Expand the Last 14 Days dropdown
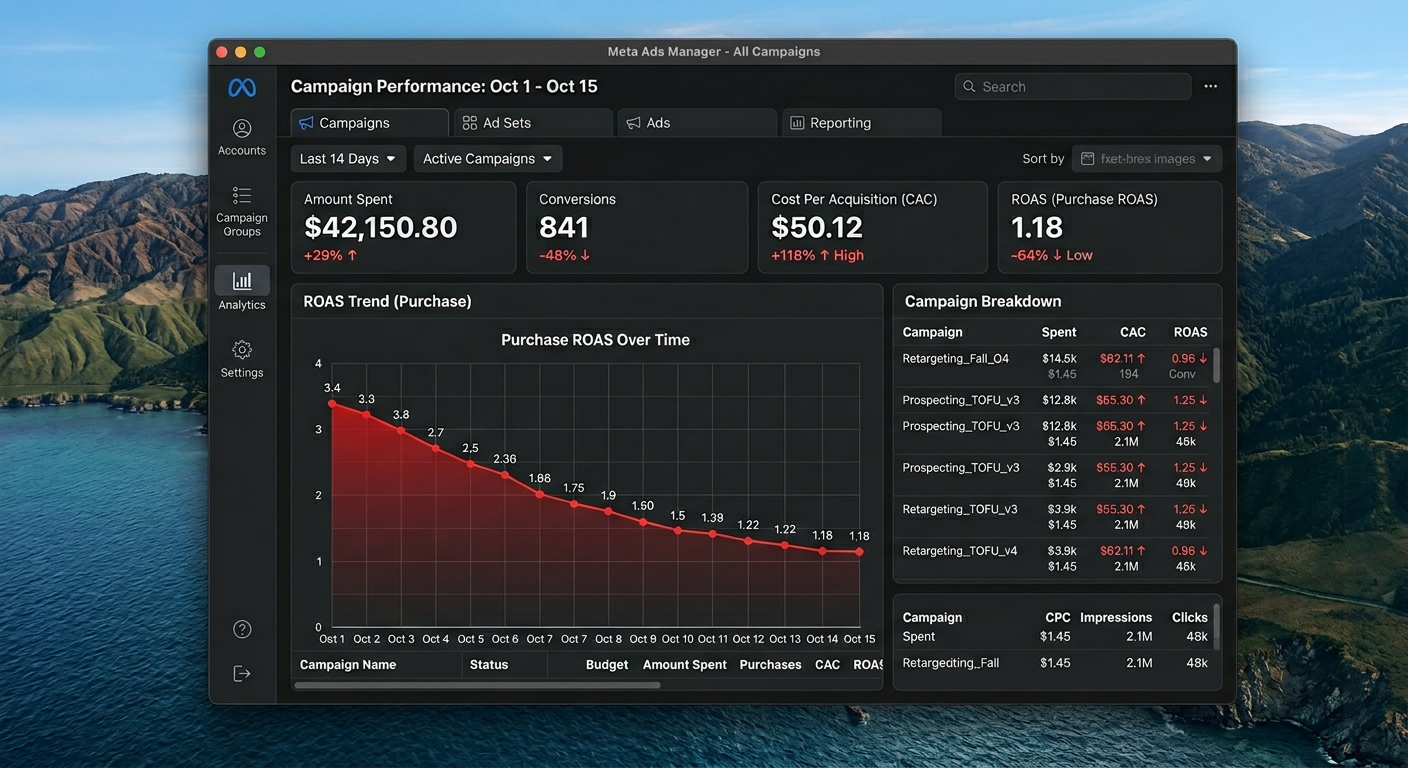 tap(348, 159)
